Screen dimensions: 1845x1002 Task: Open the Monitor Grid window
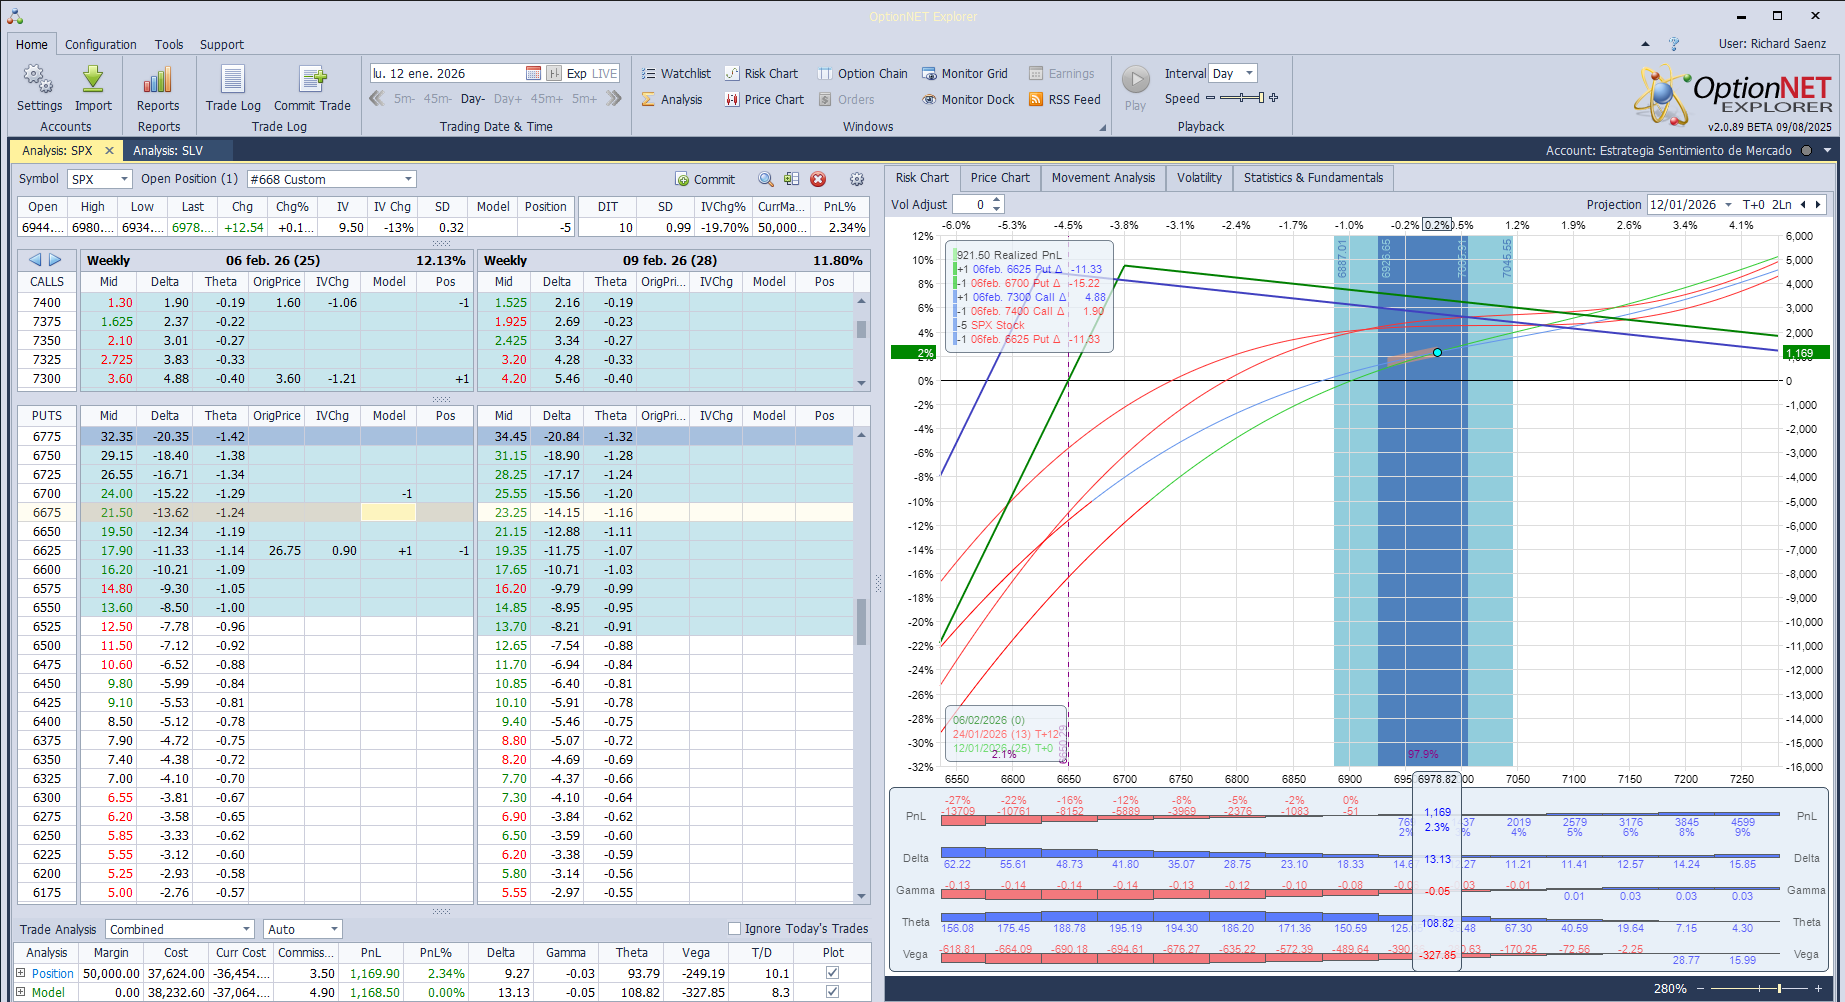pos(964,74)
